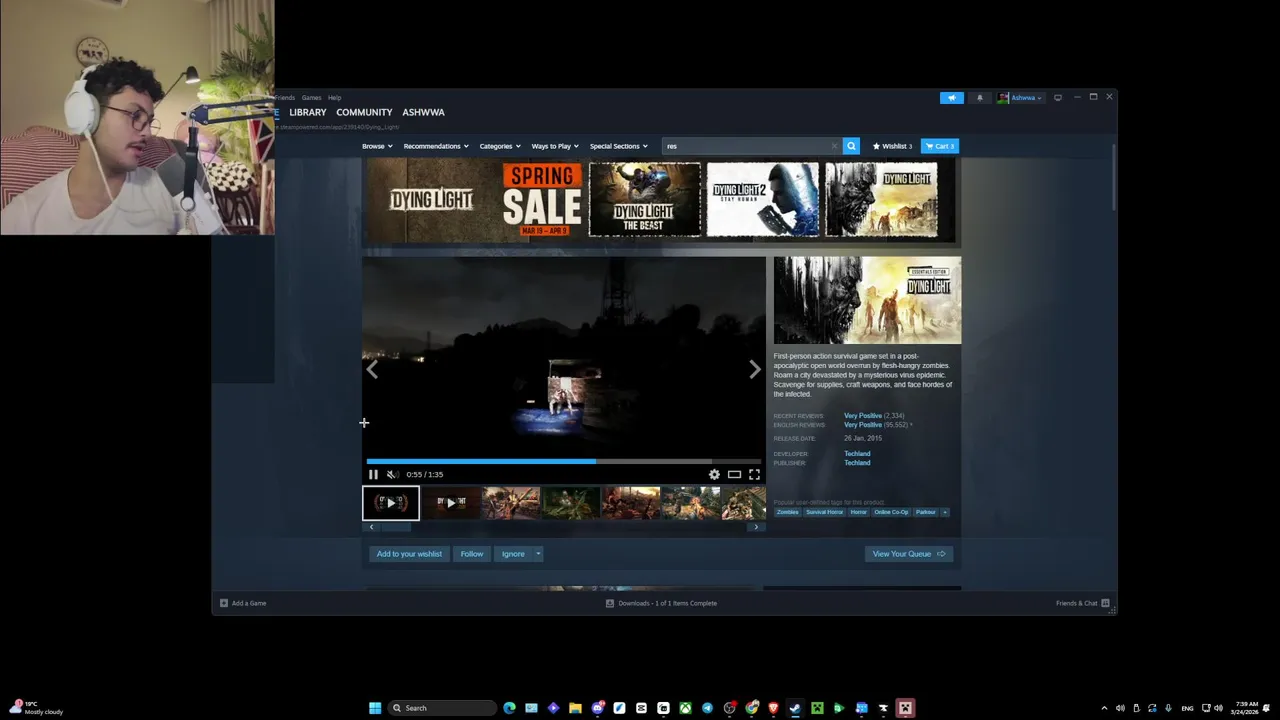Click the Techland publisher link

pyautogui.click(x=857, y=463)
